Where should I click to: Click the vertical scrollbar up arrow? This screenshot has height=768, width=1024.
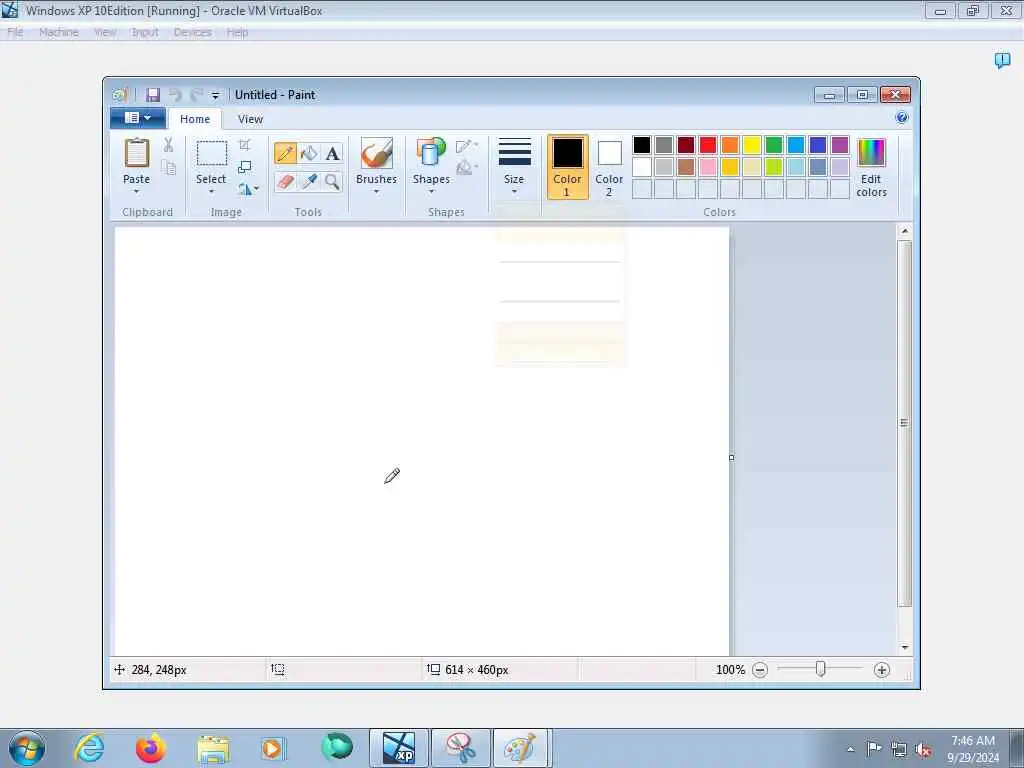pyautogui.click(x=904, y=231)
